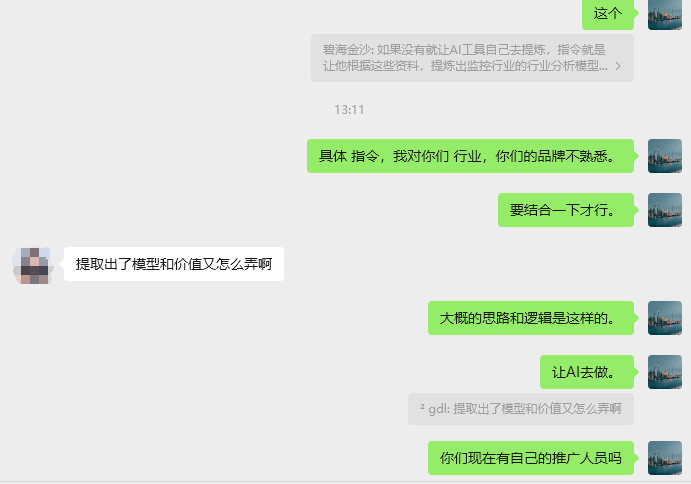The image size is (691, 484).
Task: Click avatar next to '这个' message
Action: click(x=665, y=14)
